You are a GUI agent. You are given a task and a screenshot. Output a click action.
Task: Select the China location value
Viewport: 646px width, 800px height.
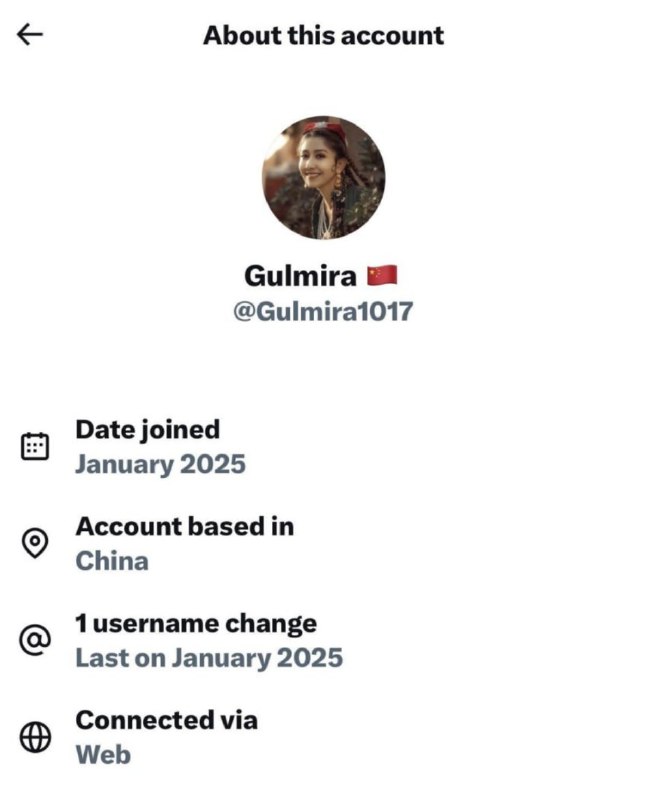click(x=112, y=561)
